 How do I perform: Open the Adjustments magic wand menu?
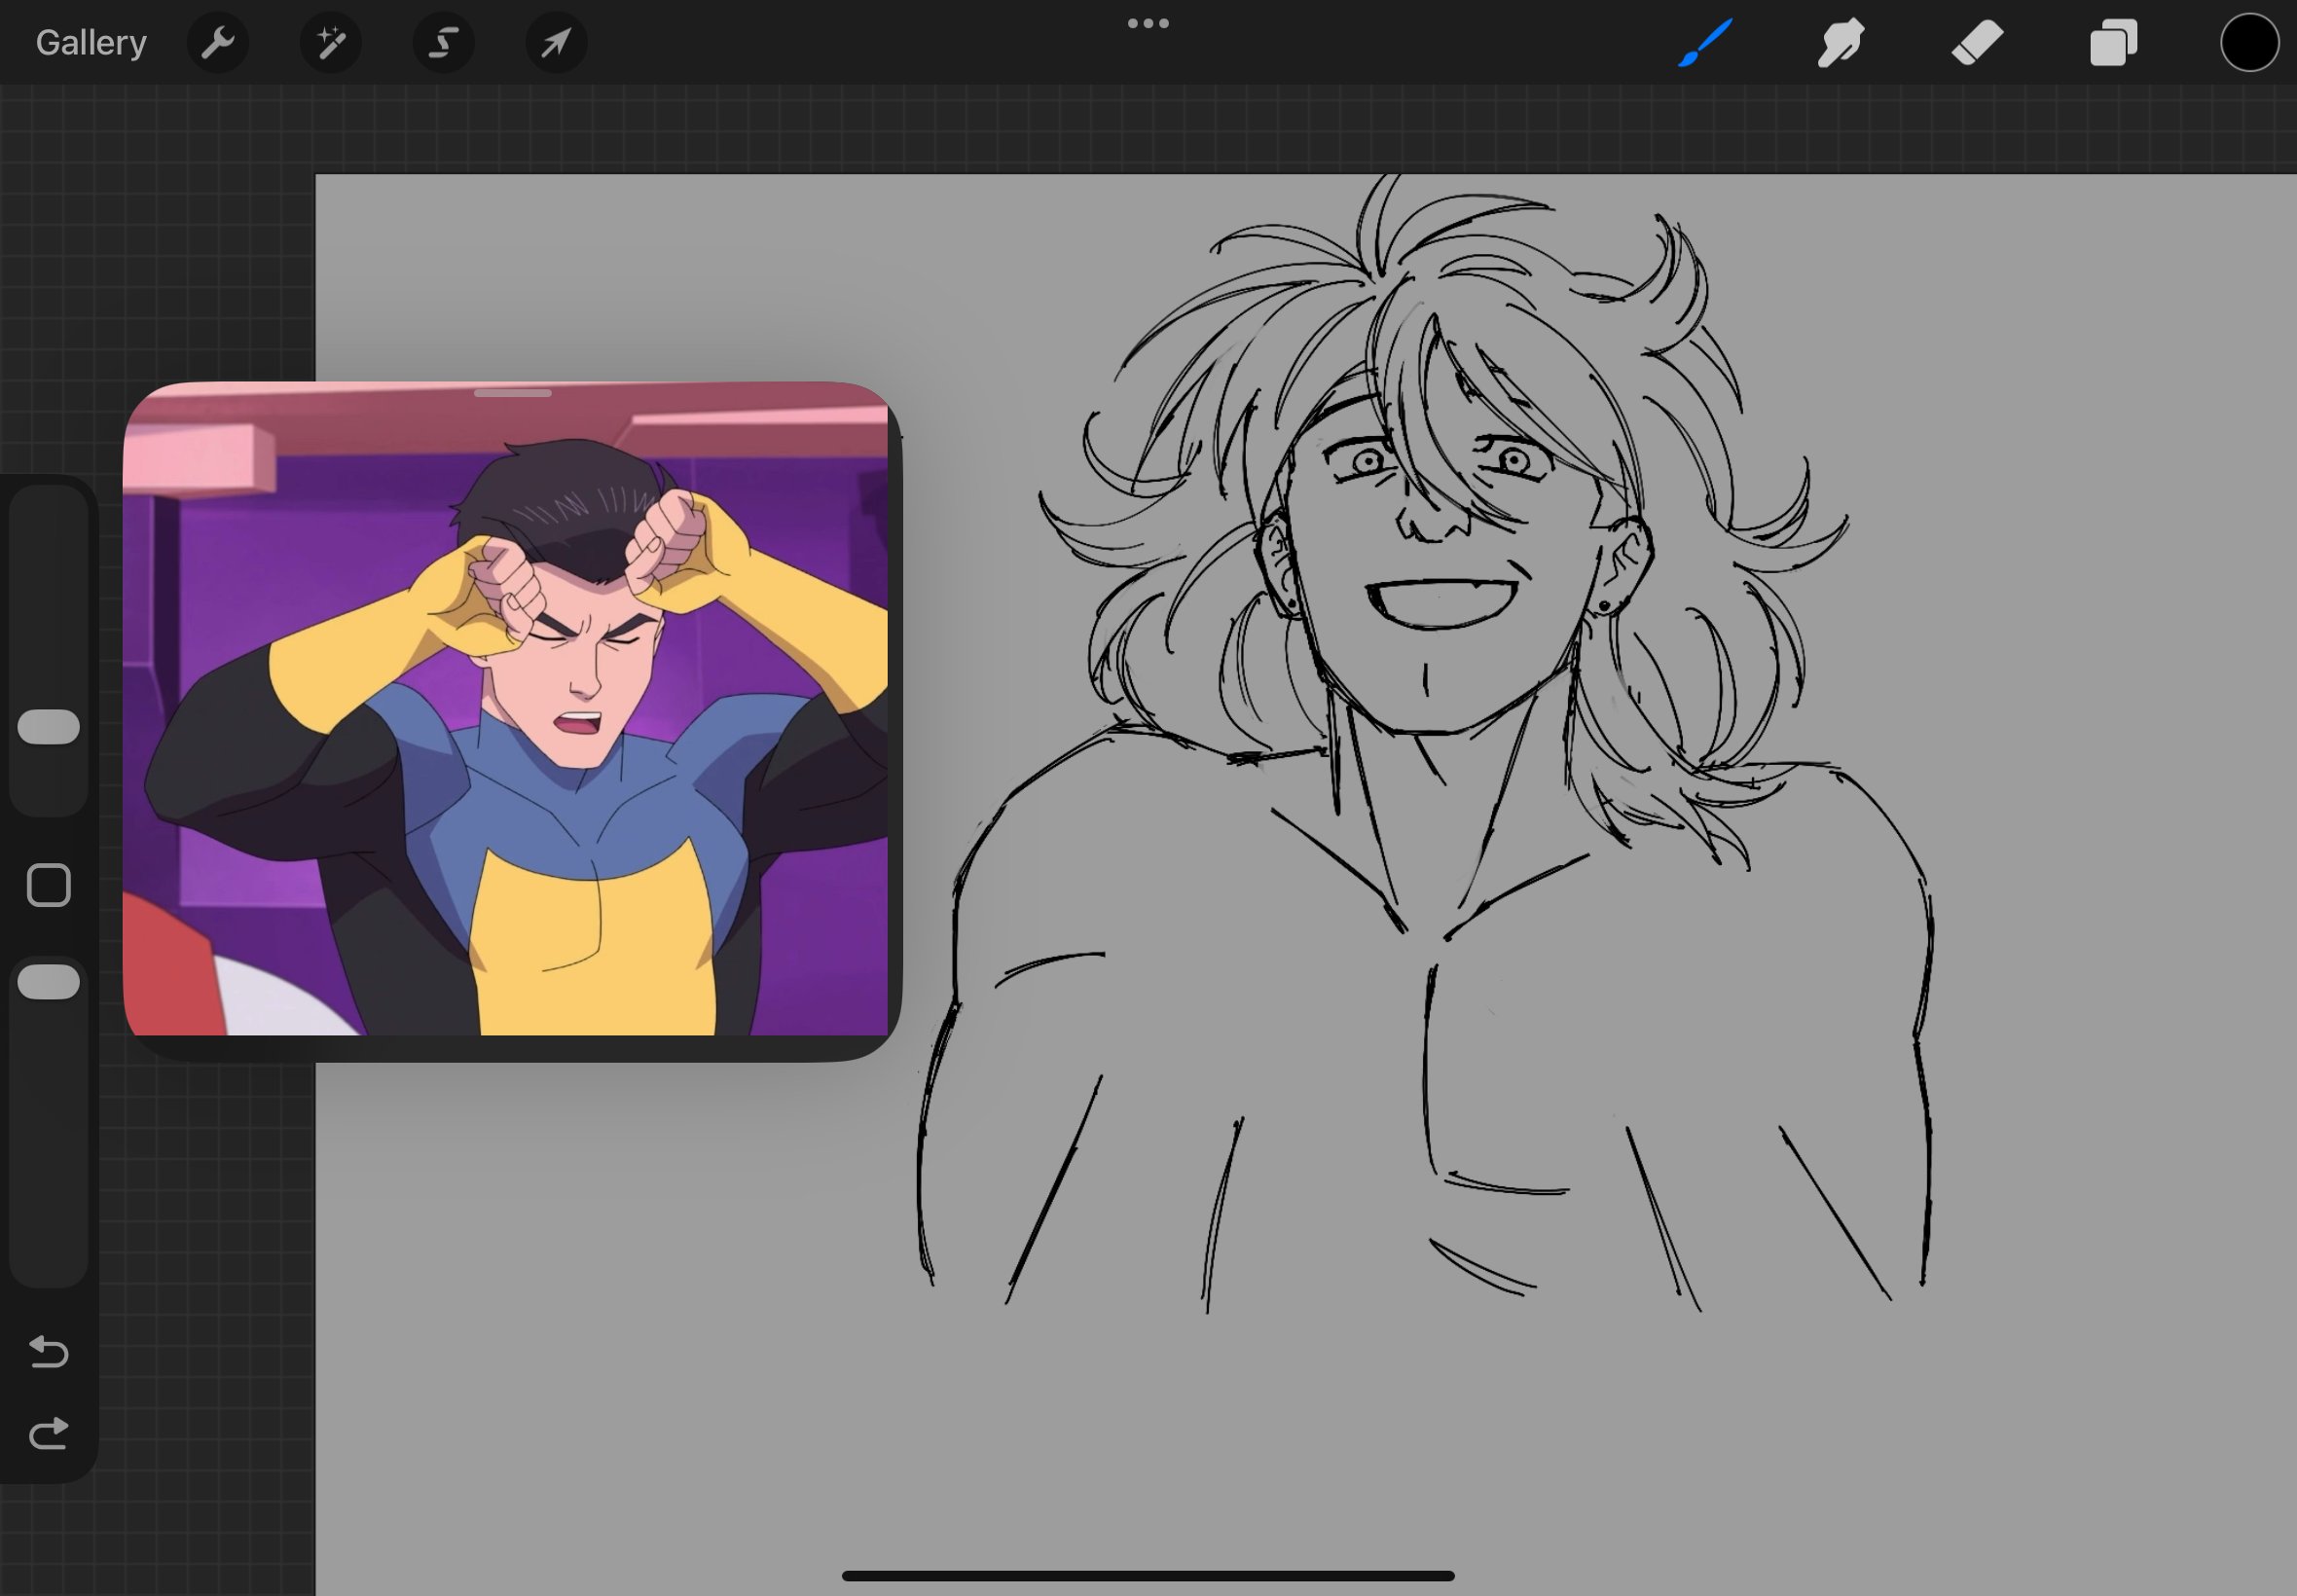pyautogui.click(x=331, y=43)
